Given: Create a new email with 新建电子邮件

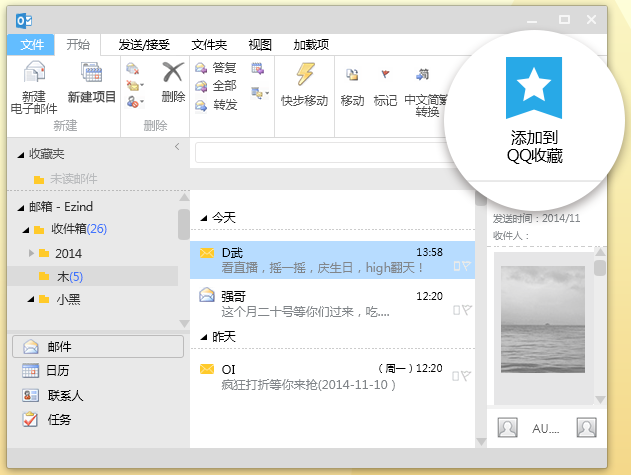Looking at the screenshot, I should click(x=34, y=87).
